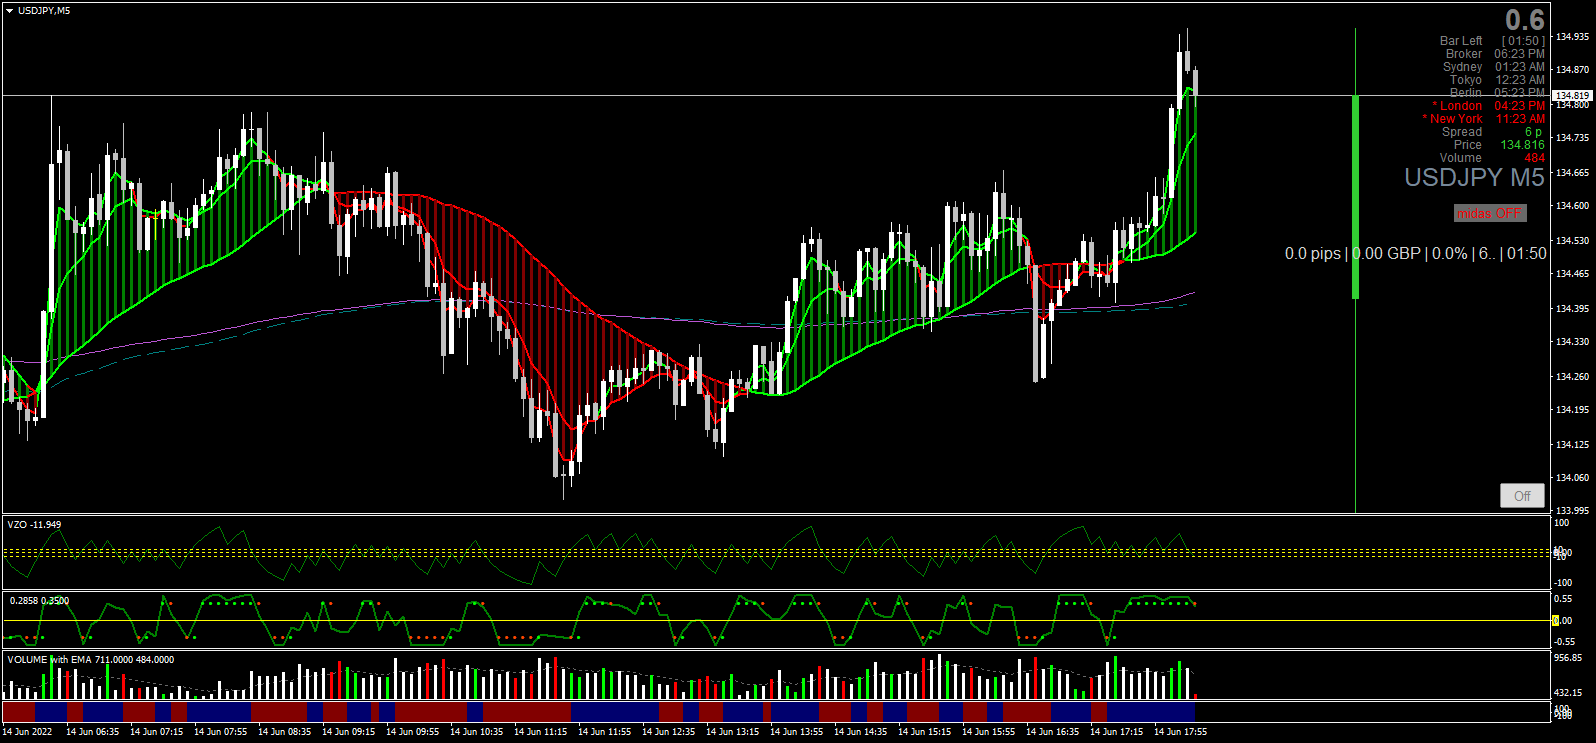Select the Spread label

[x=1462, y=132]
